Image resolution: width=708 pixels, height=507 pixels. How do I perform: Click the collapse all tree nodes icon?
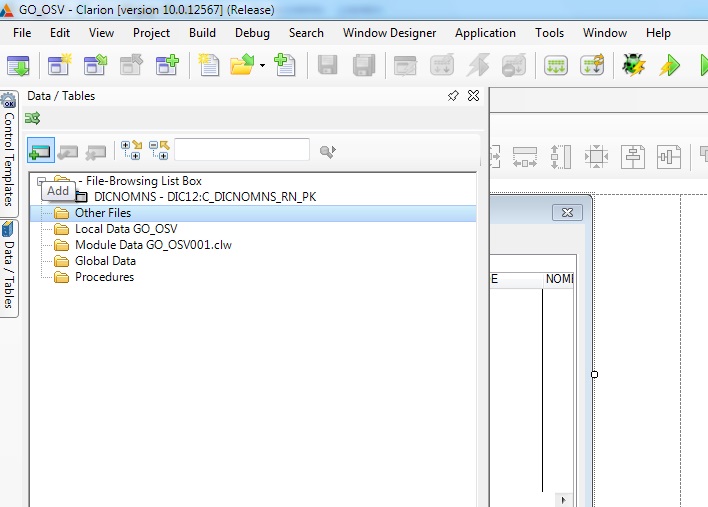pyautogui.click(x=159, y=151)
